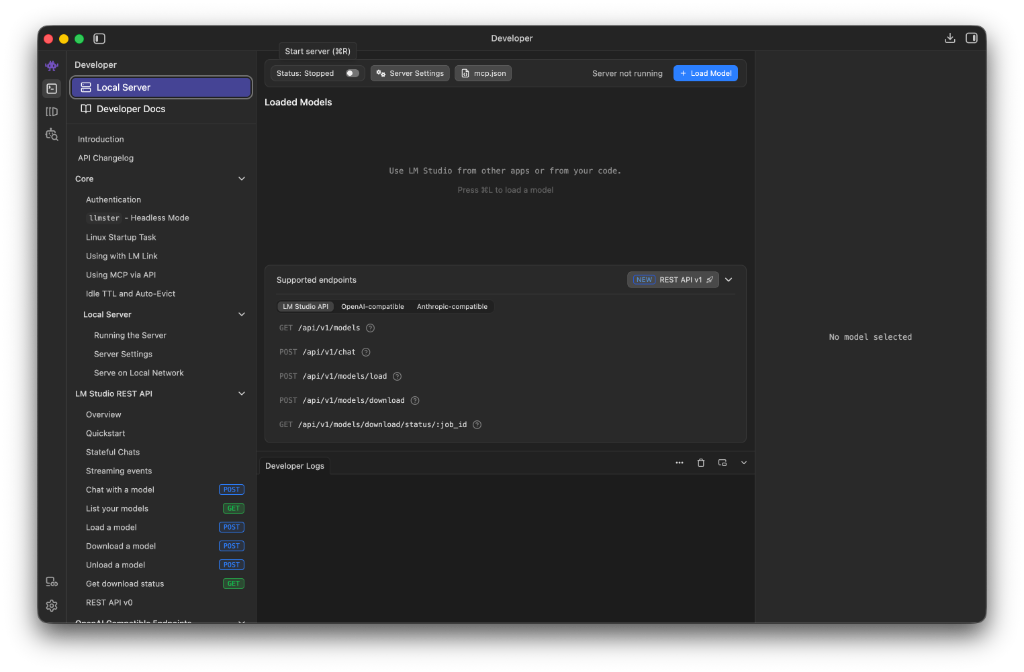The height and width of the screenshot is (672, 1024).
Task: Open the My Models library icon in left rail
Action: tap(52, 112)
